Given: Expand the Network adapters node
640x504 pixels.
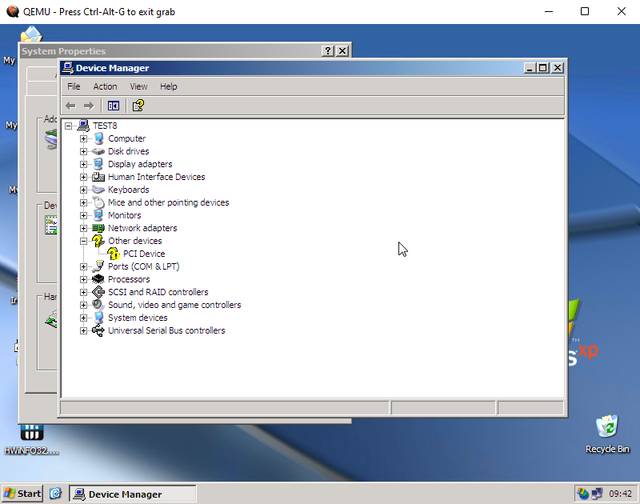Looking at the screenshot, I should pos(84,228).
